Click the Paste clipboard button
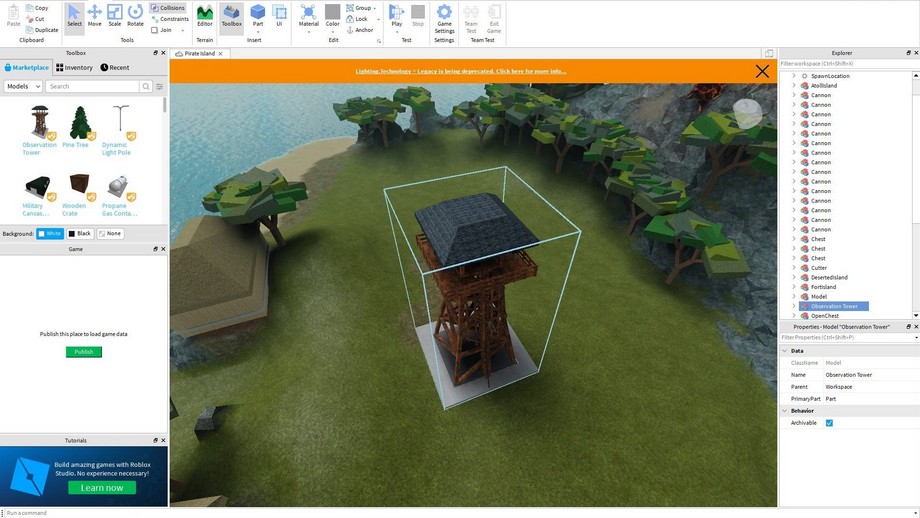This screenshot has width=920, height=518. tap(13, 16)
